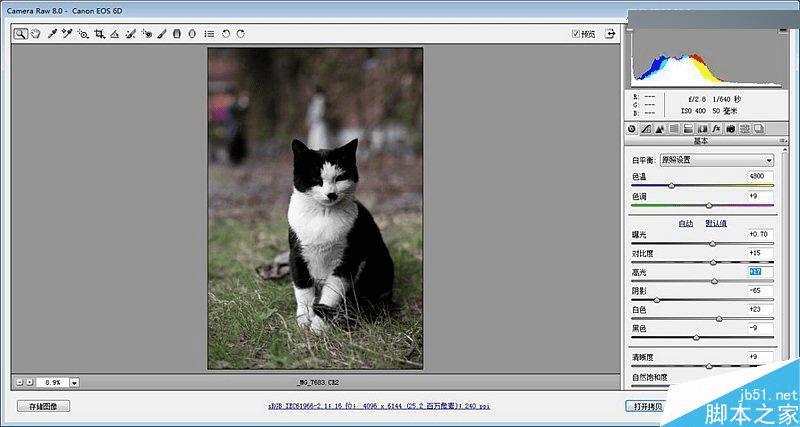The height and width of the screenshot is (427, 800).
Task: Open the HSL / Grayscale panel tab
Action: pos(674,129)
